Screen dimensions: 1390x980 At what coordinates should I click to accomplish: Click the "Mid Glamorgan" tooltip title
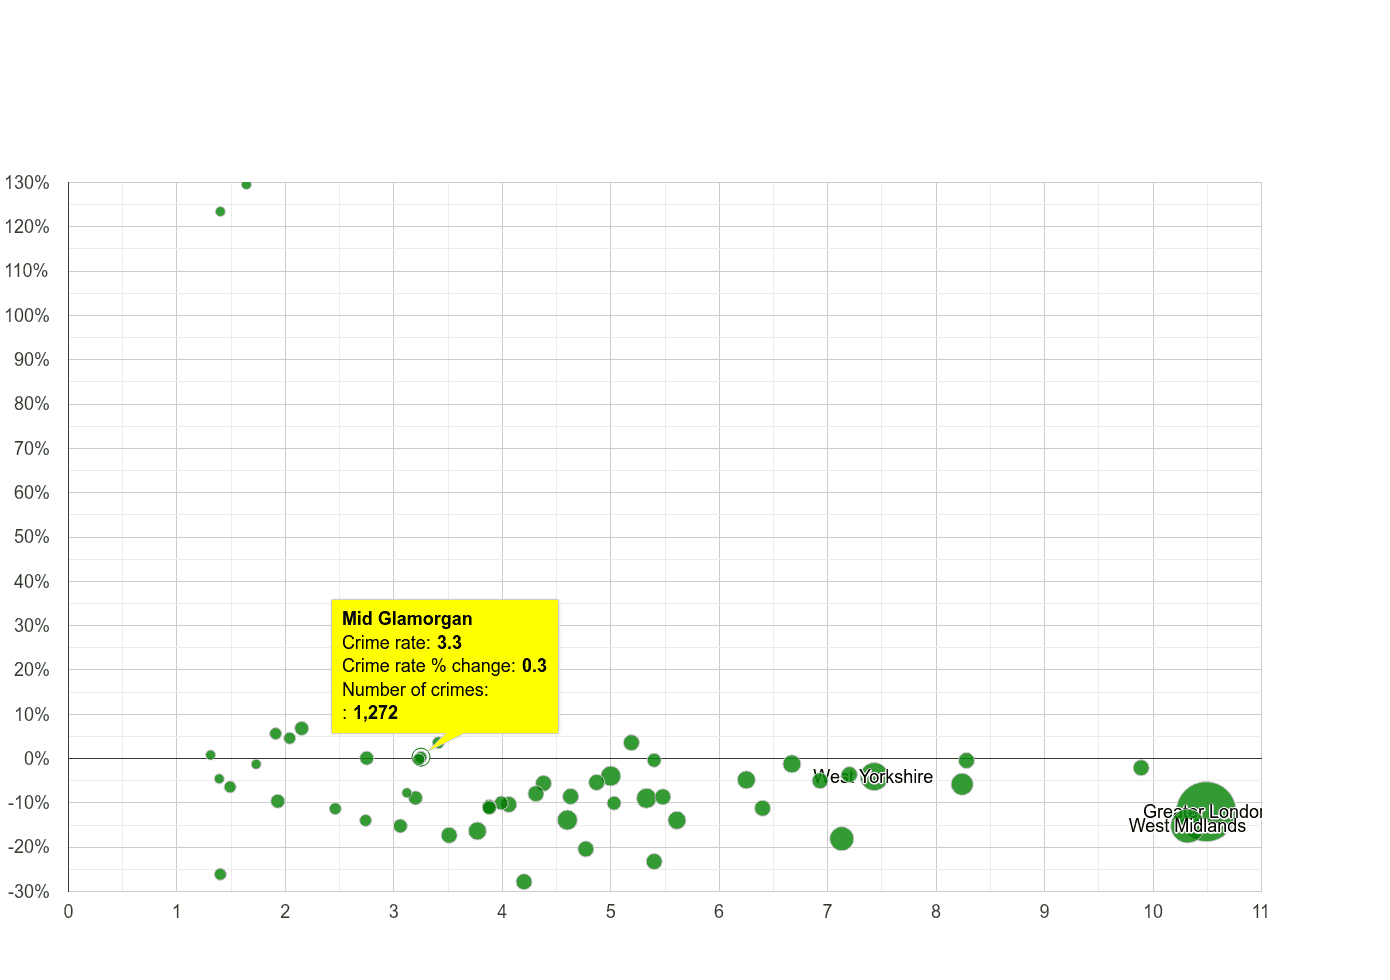coord(407,619)
